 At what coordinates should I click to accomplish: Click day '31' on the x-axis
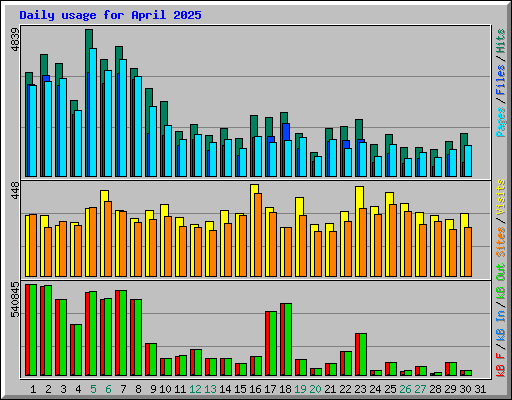pyautogui.click(x=480, y=389)
